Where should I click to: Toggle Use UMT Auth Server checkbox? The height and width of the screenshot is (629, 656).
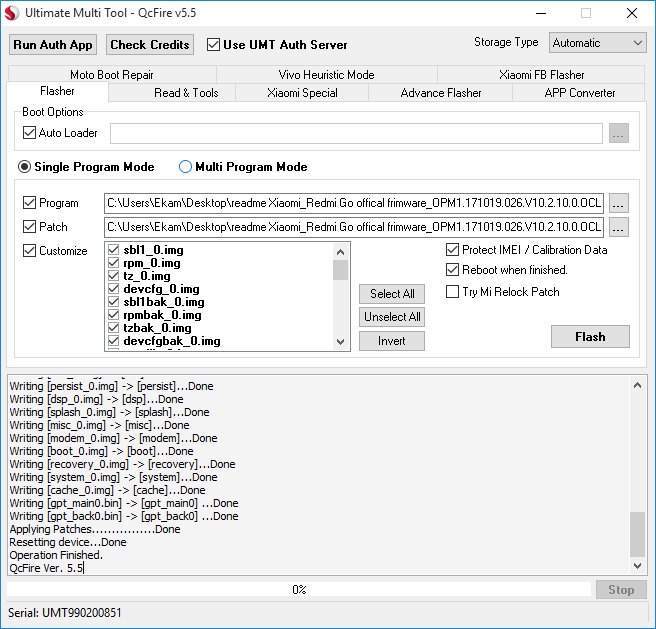click(213, 45)
